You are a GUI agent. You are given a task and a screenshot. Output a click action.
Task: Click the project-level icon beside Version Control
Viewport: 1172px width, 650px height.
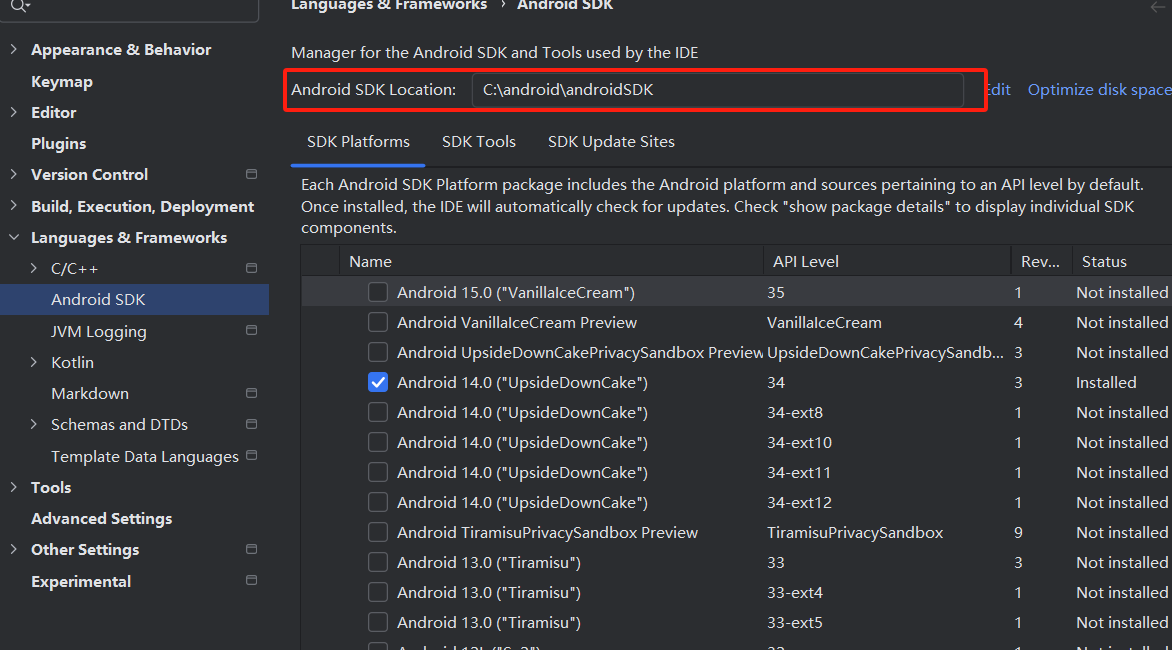click(251, 174)
